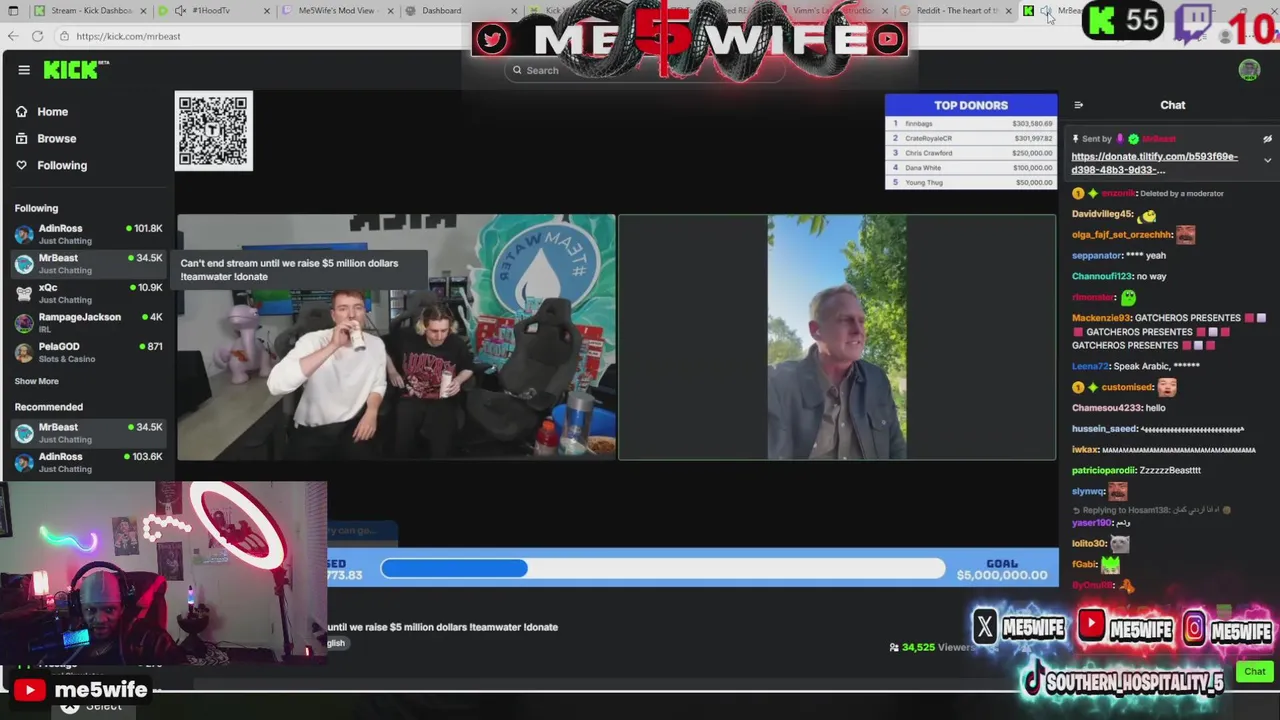Click the QR code on stream
Image resolution: width=1280 pixels, height=720 pixels.
(214, 131)
